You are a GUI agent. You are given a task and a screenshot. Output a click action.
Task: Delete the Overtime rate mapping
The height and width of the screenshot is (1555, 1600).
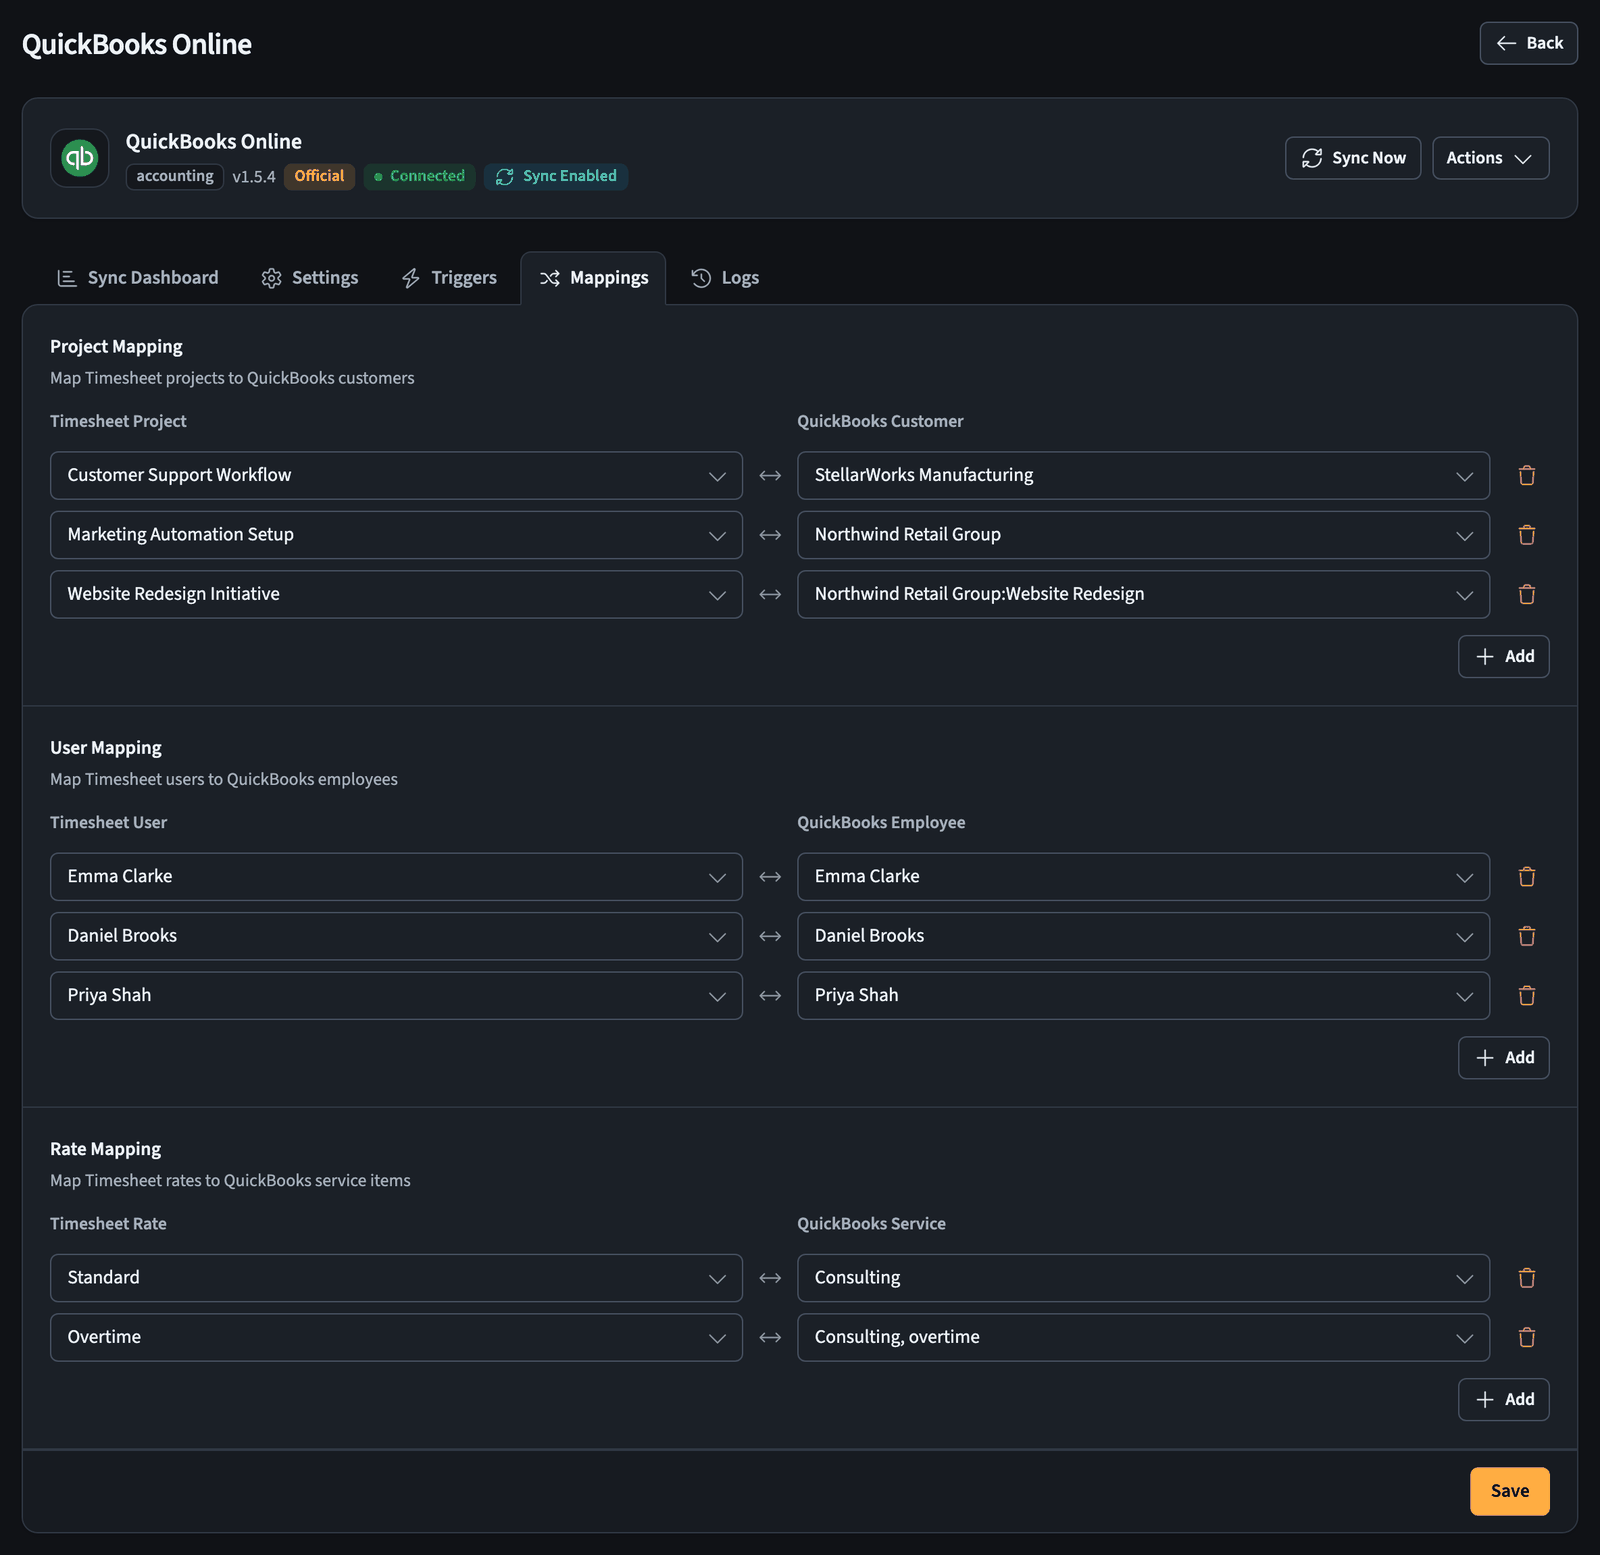tap(1526, 1337)
